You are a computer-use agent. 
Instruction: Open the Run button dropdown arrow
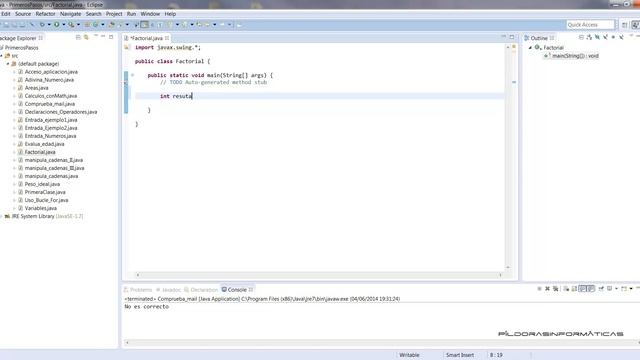point(64,24)
